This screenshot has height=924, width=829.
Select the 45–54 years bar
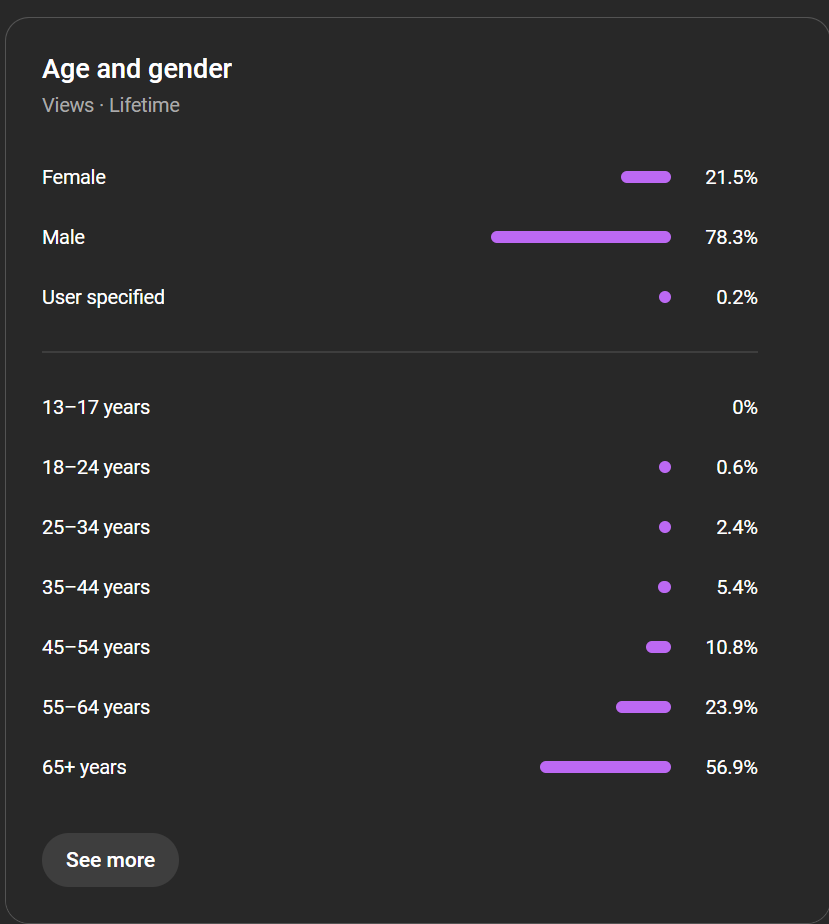(659, 647)
